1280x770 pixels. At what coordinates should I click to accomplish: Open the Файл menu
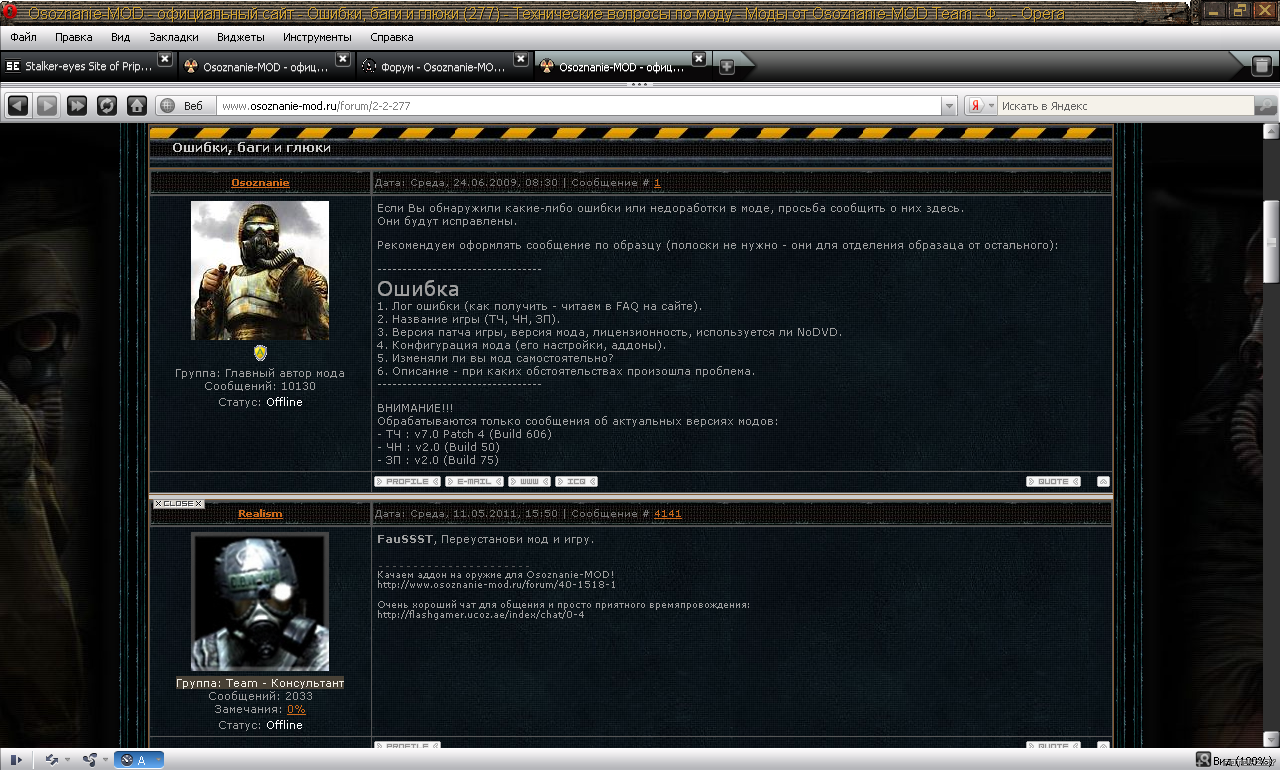coord(24,37)
